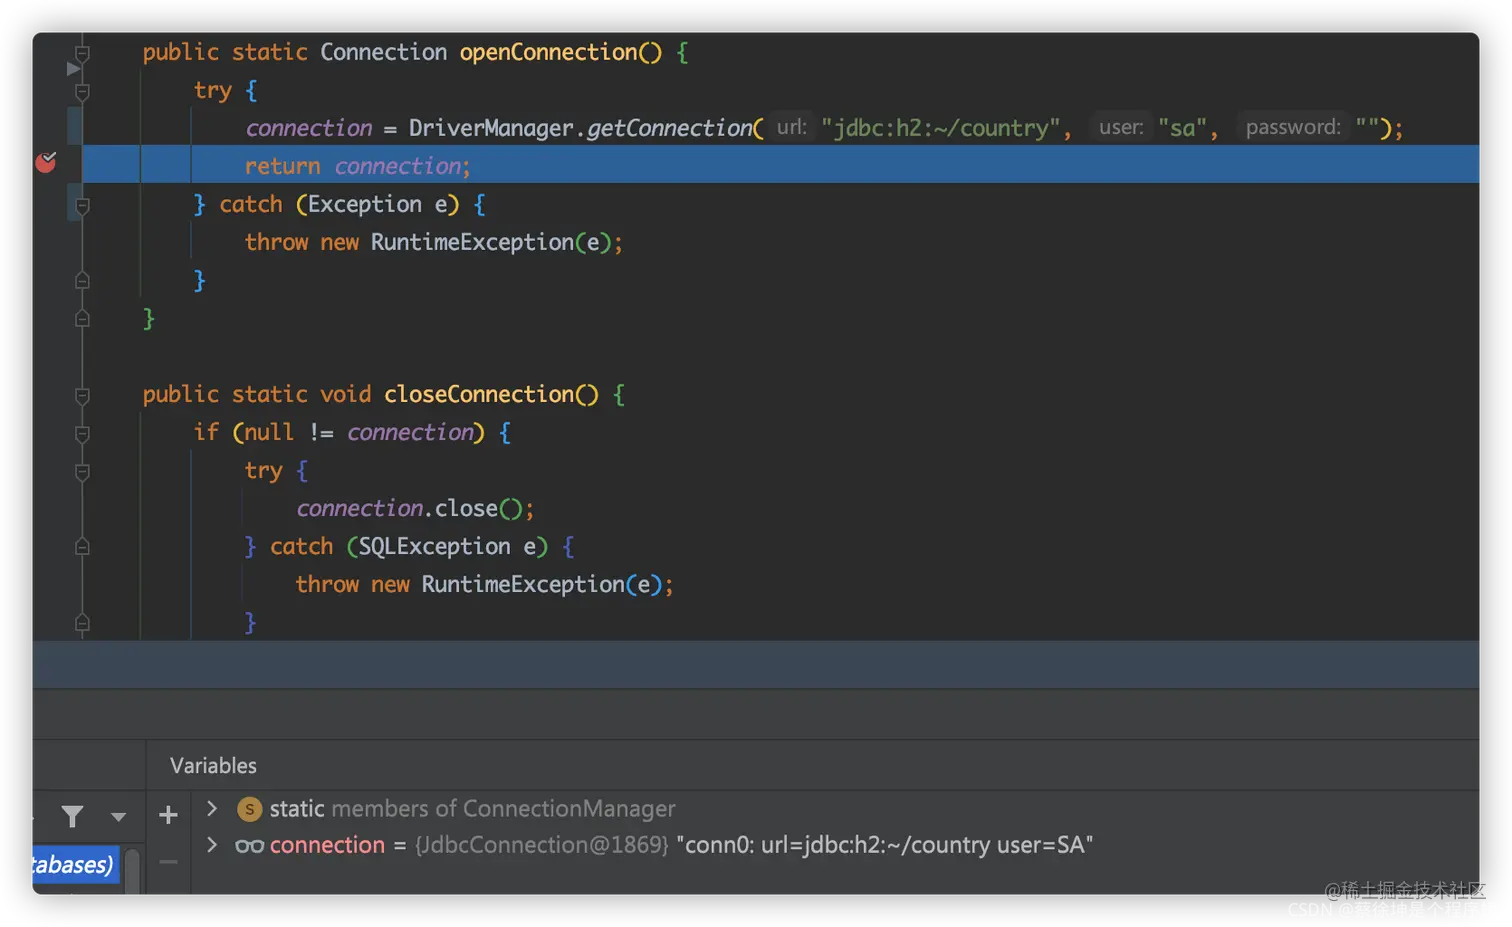Expand static members of ConnectionManager node
The width and height of the screenshot is (1512, 927).
[212, 808]
